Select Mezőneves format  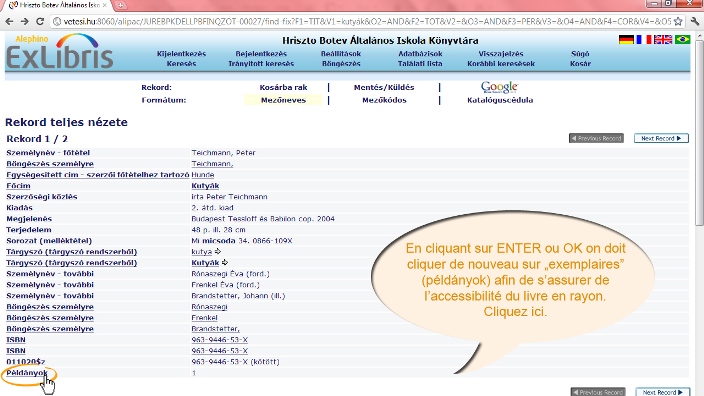283,100
